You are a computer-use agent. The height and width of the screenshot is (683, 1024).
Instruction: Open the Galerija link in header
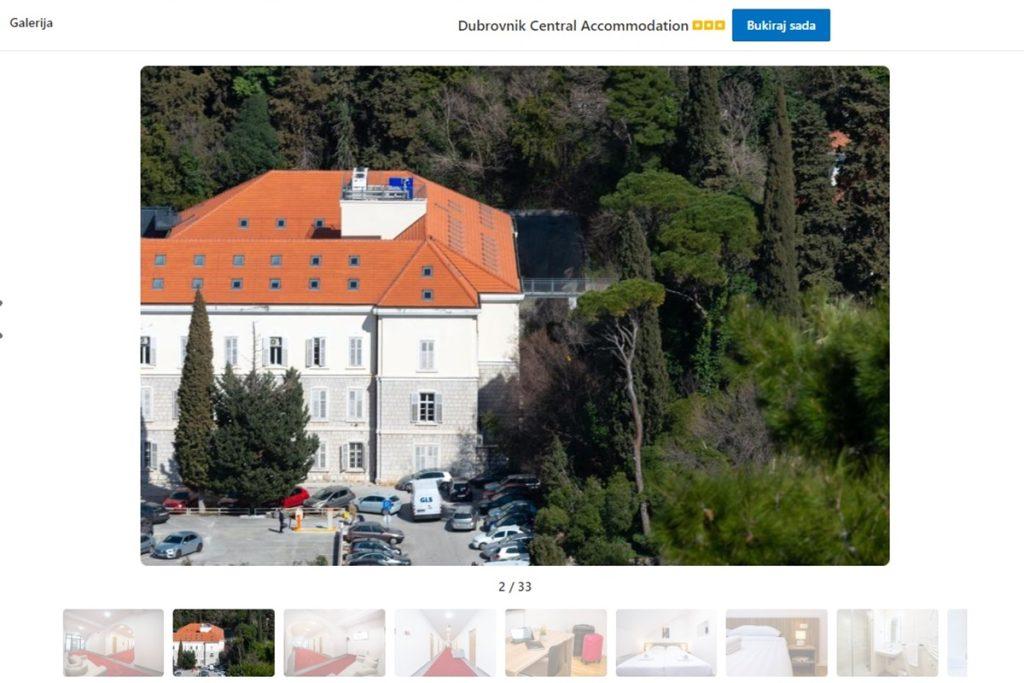[31, 23]
